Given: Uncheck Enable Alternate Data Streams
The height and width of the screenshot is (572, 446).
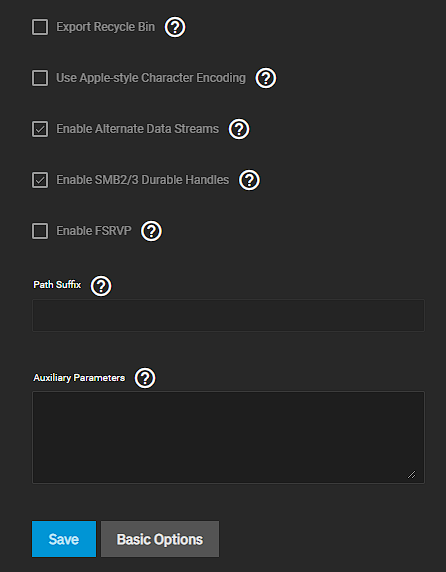Looking at the screenshot, I should click(40, 129).
